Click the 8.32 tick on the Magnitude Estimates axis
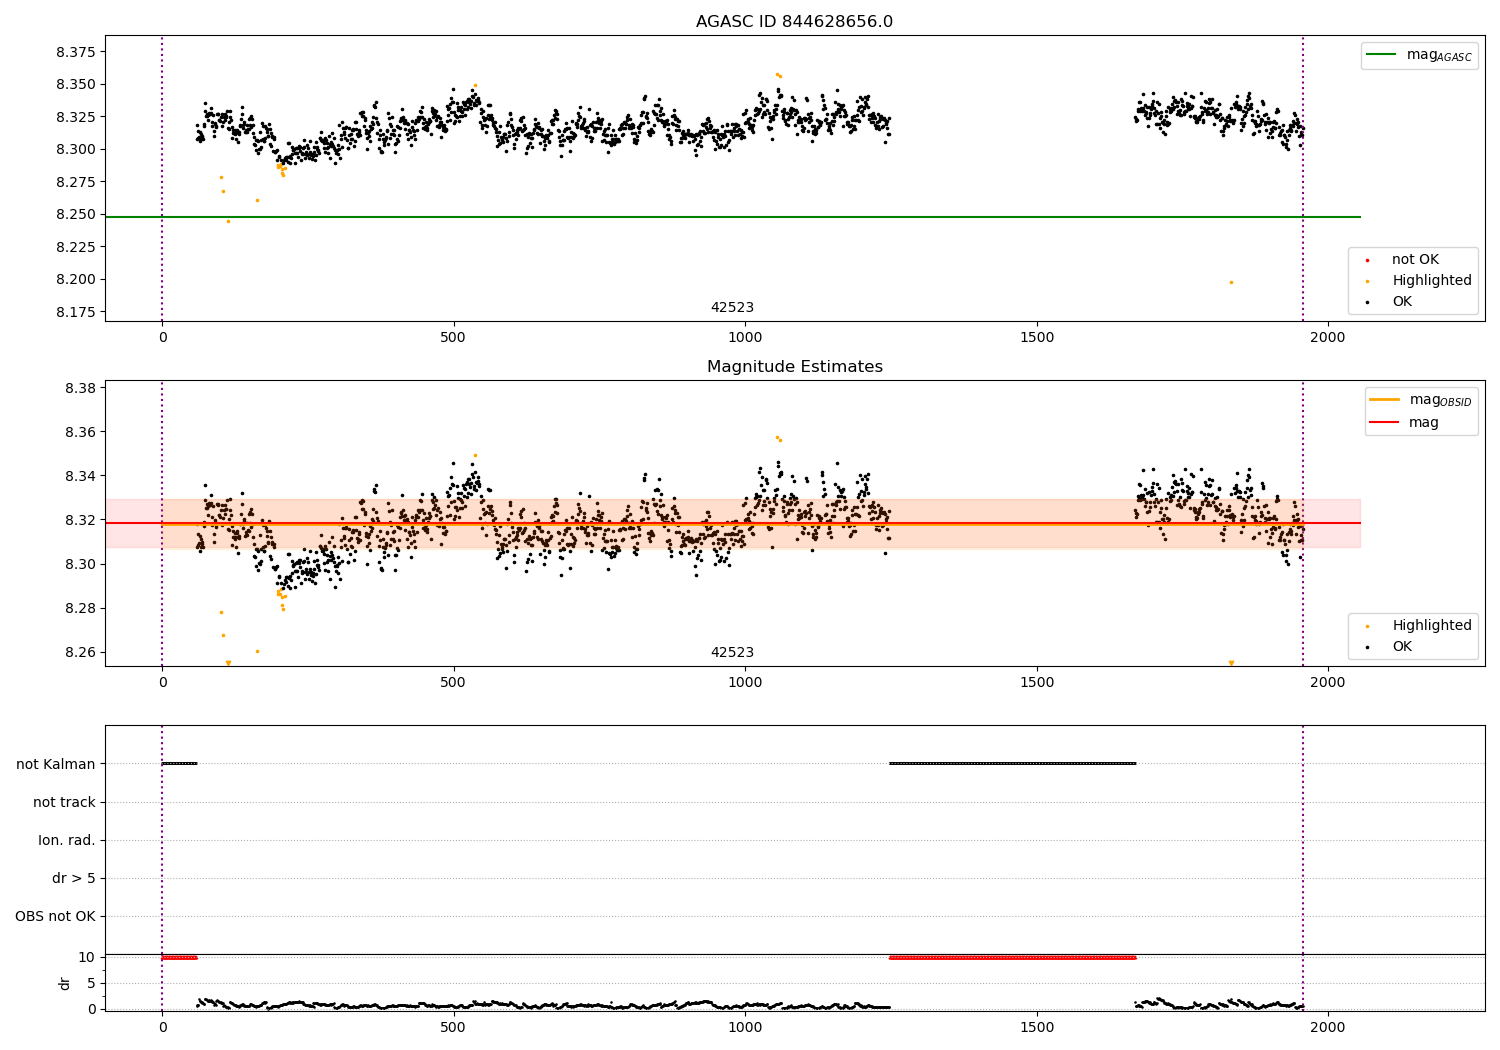 [79, 520]
